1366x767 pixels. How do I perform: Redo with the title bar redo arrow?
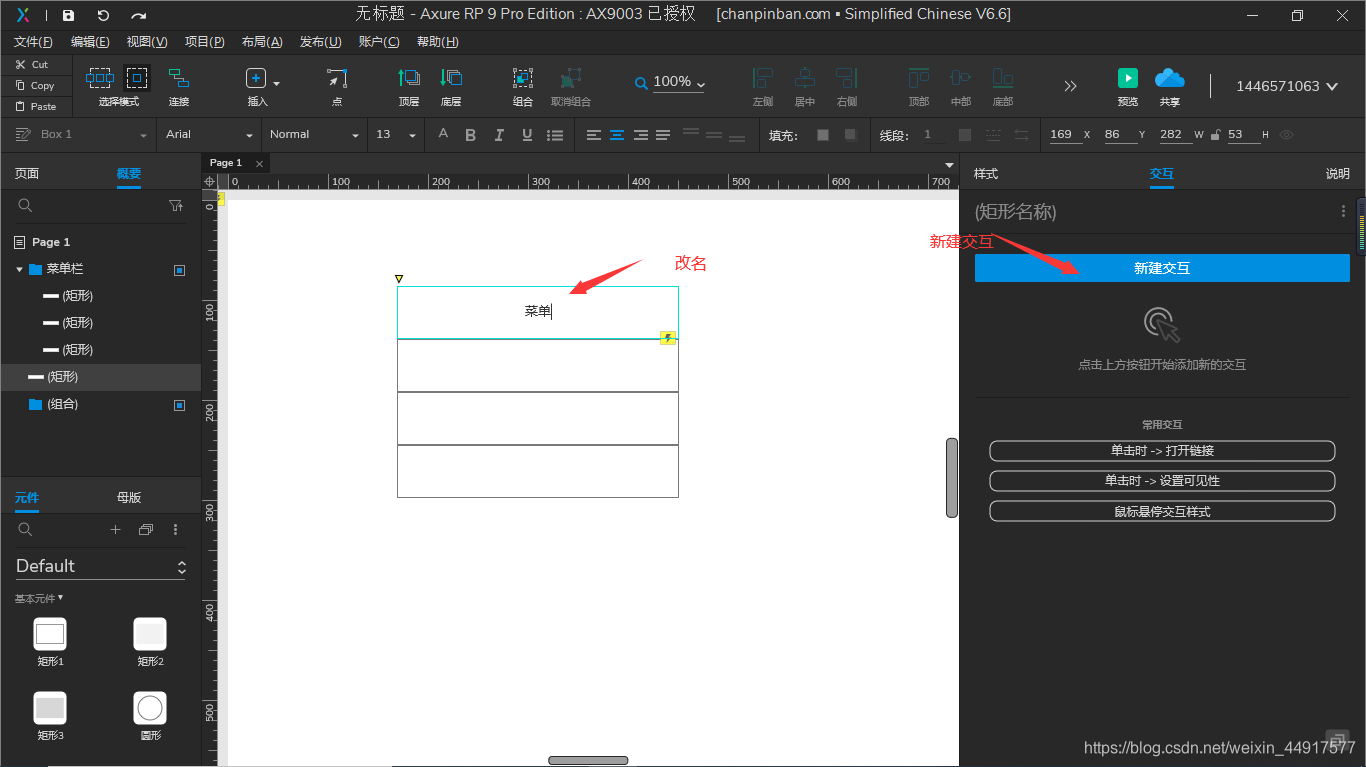tap(139, 15)
